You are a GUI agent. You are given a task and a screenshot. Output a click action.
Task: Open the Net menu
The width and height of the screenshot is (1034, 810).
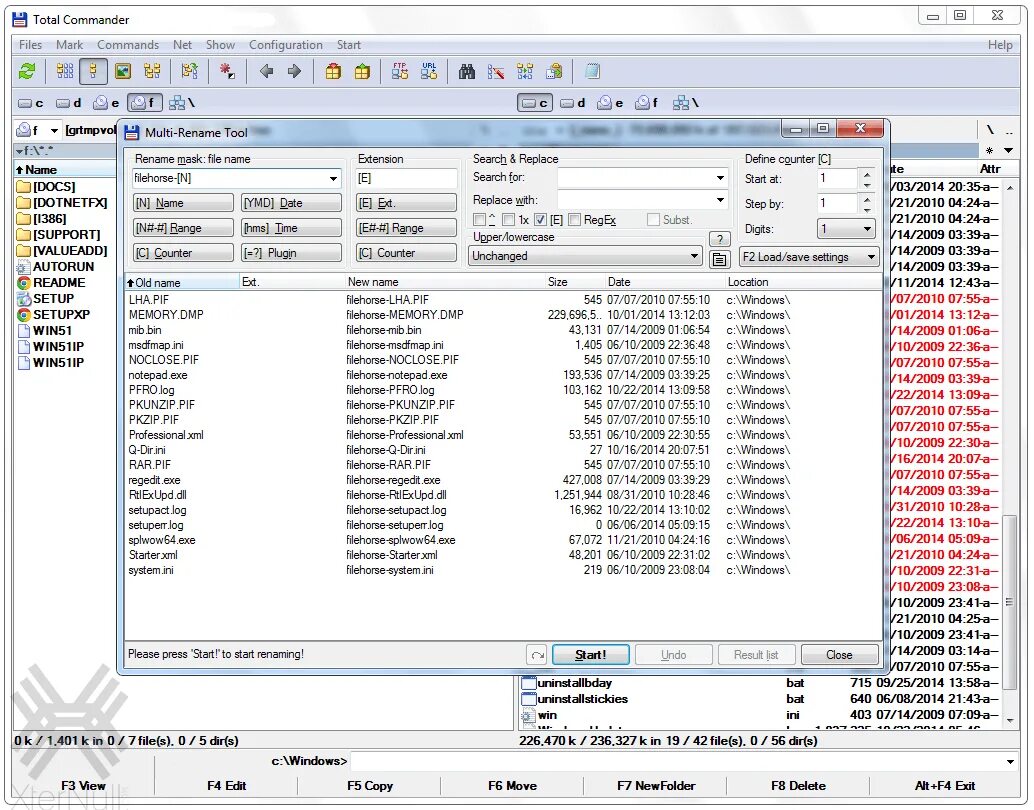click(x=183, y=45)
